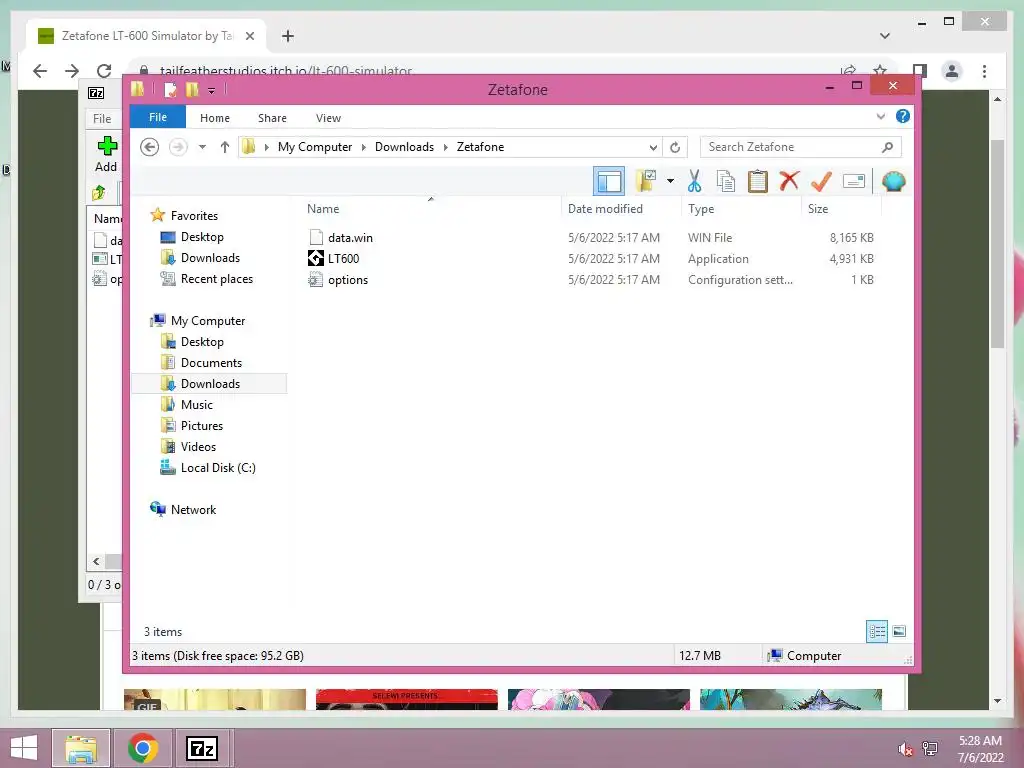This screenshot has width=1024, height=768.
Task: Click New folder icon in Explorer title bar
Action: click(192, 89)
